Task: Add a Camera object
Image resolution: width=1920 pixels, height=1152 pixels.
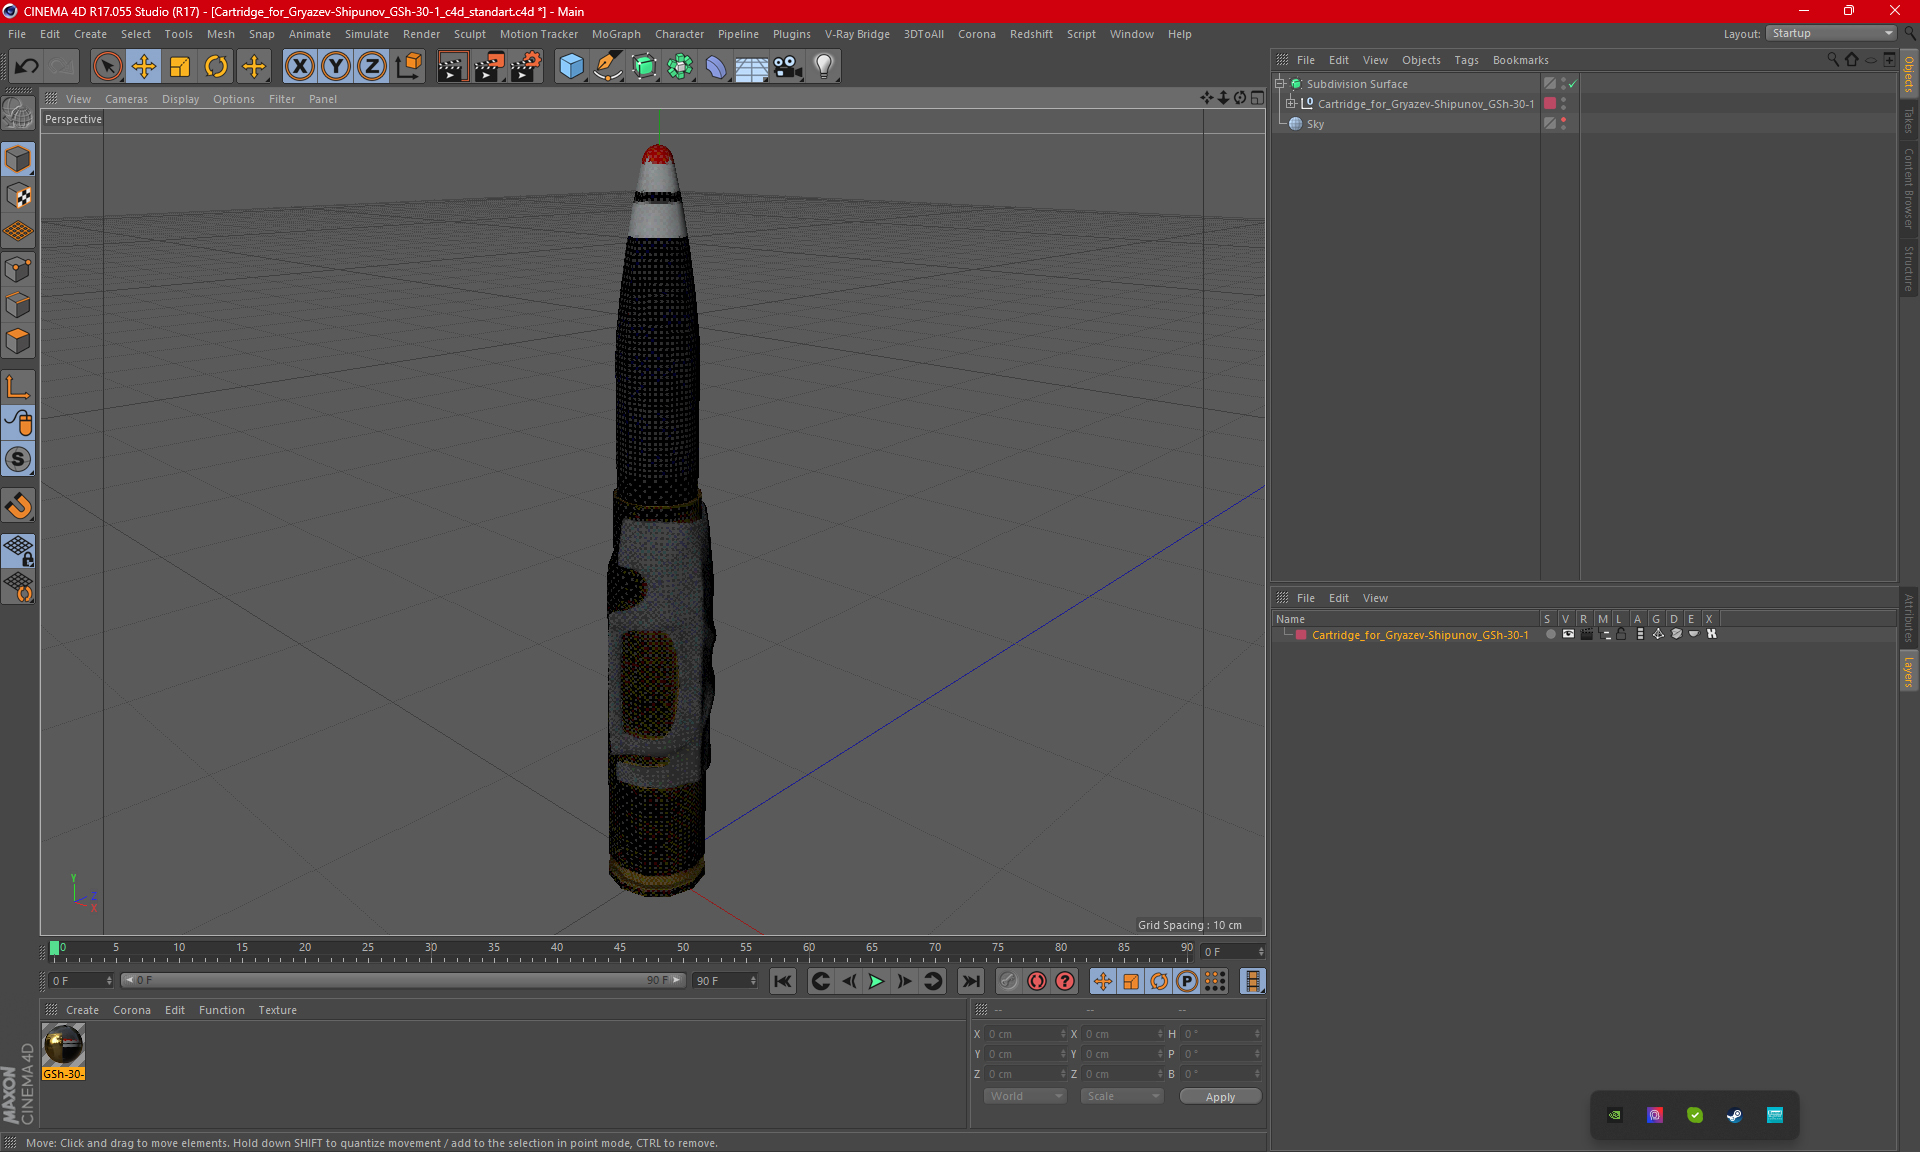Action: click(x=788, y=66)
